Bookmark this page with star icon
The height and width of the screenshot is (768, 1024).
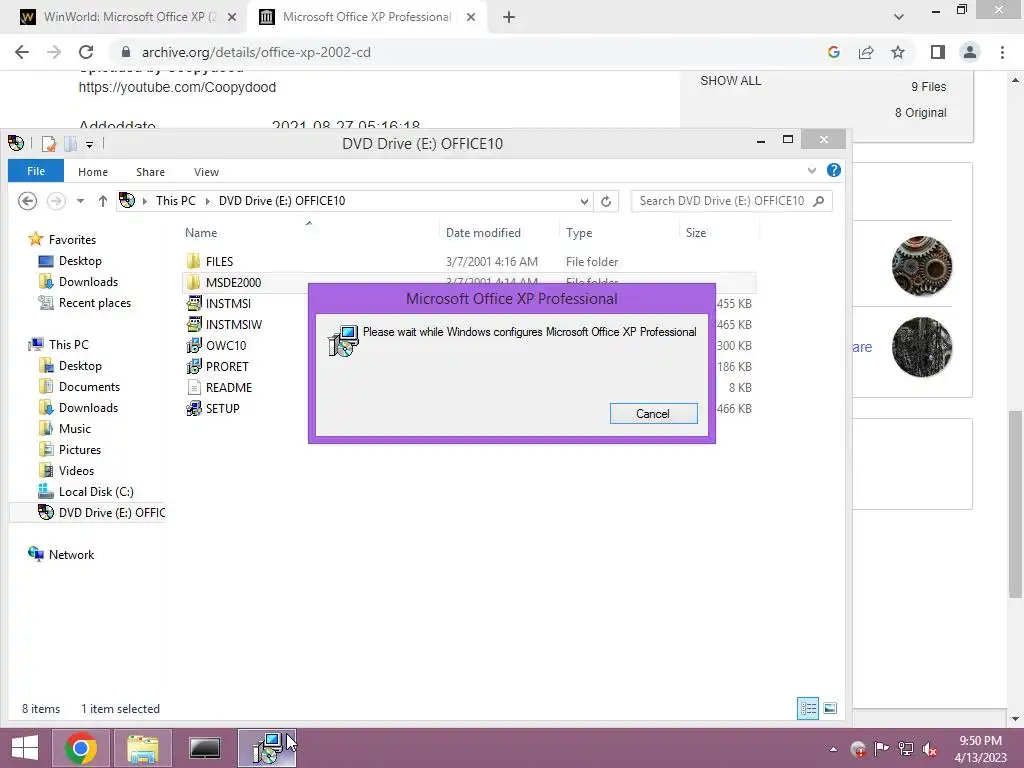click(898, 52)
